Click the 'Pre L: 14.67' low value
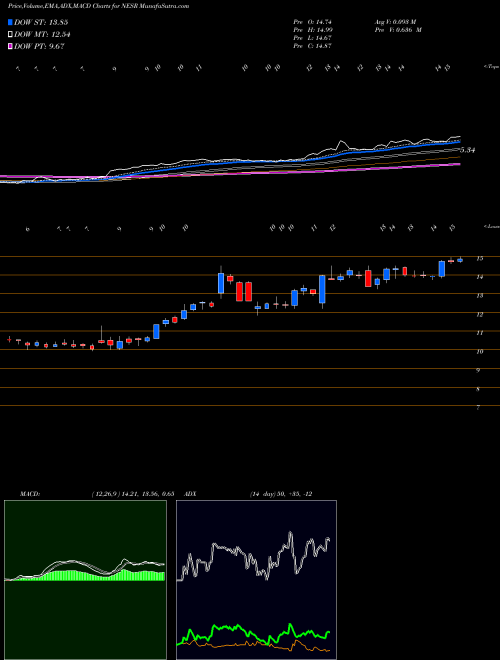 click(312, 38)
